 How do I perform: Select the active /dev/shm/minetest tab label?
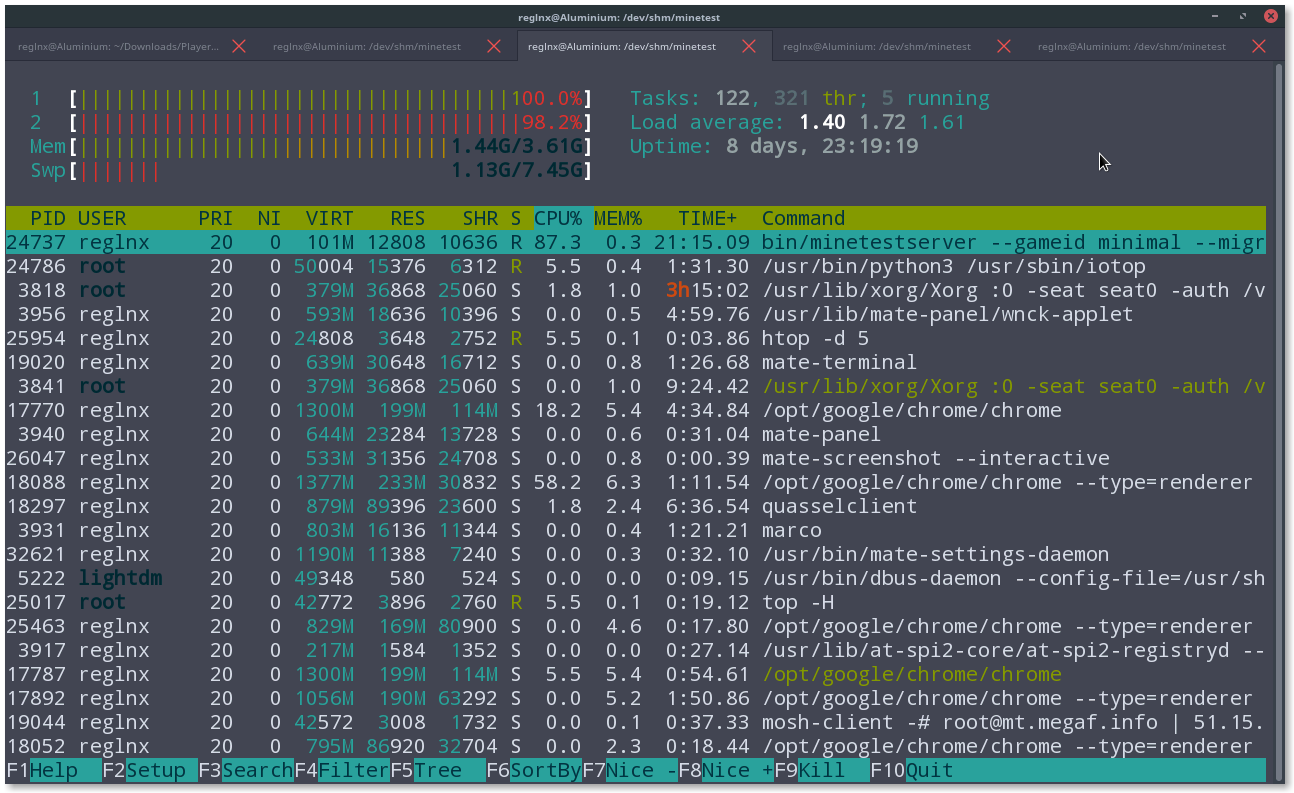pyautogui.click(x=621, y=46)
